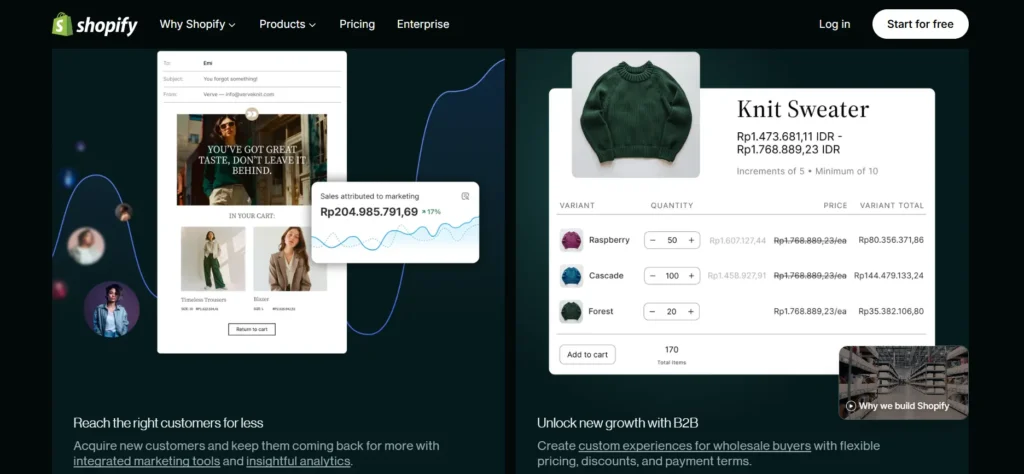Go to the Pricing page
1024x474 pixels.
click(x=357, y=24)
